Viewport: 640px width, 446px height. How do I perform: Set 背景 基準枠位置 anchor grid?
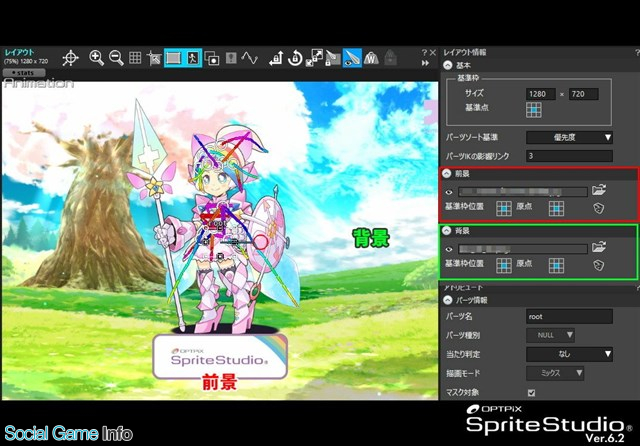coord(504,266)
